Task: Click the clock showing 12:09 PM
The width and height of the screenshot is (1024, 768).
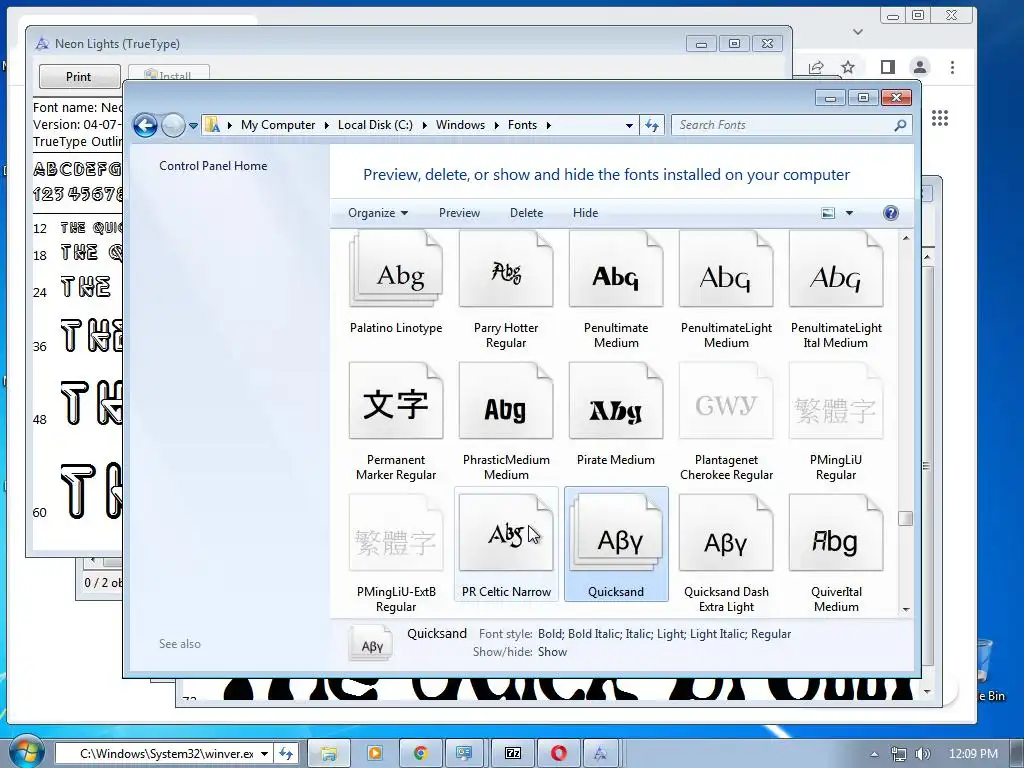Action: coord(973,754)
